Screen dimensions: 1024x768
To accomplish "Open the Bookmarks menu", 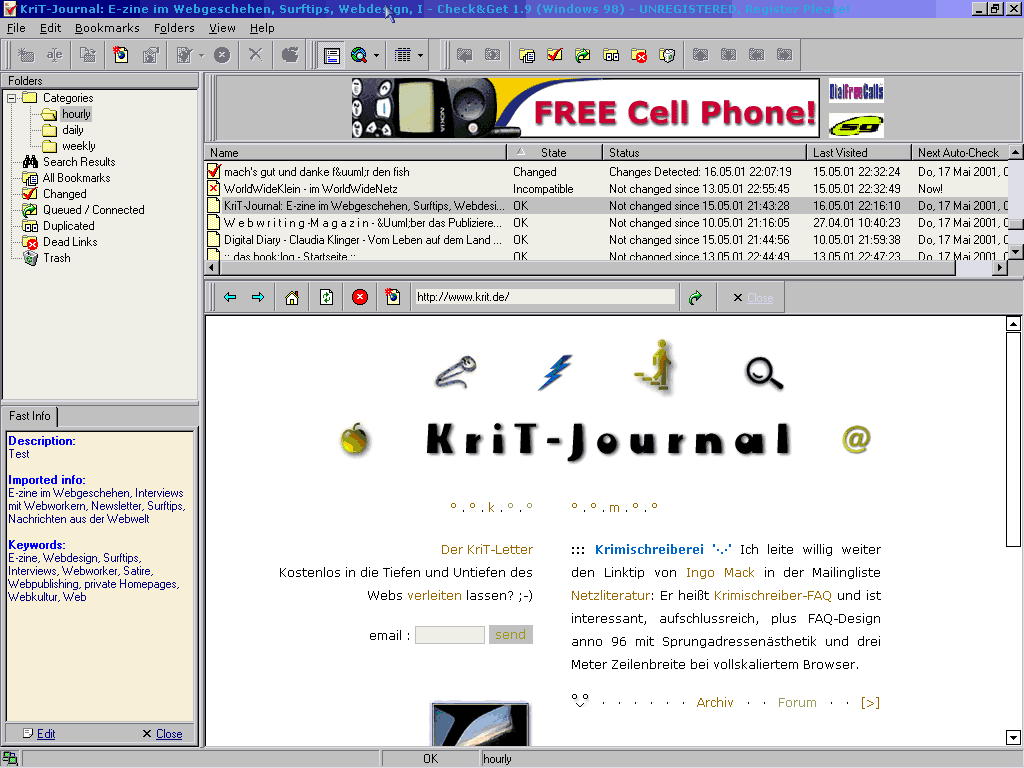I will click(107, 28).
